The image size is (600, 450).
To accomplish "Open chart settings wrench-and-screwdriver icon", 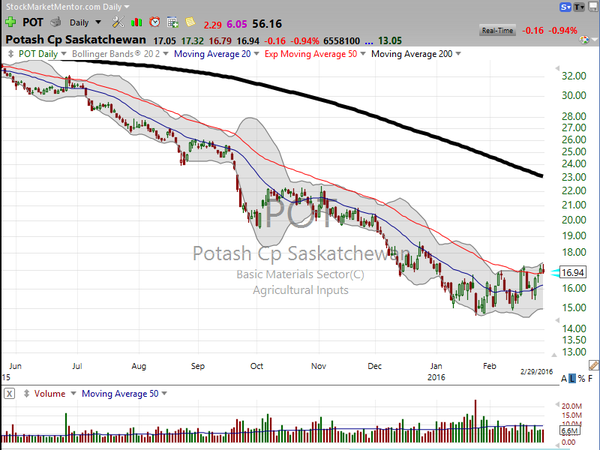I will point(118,22).
